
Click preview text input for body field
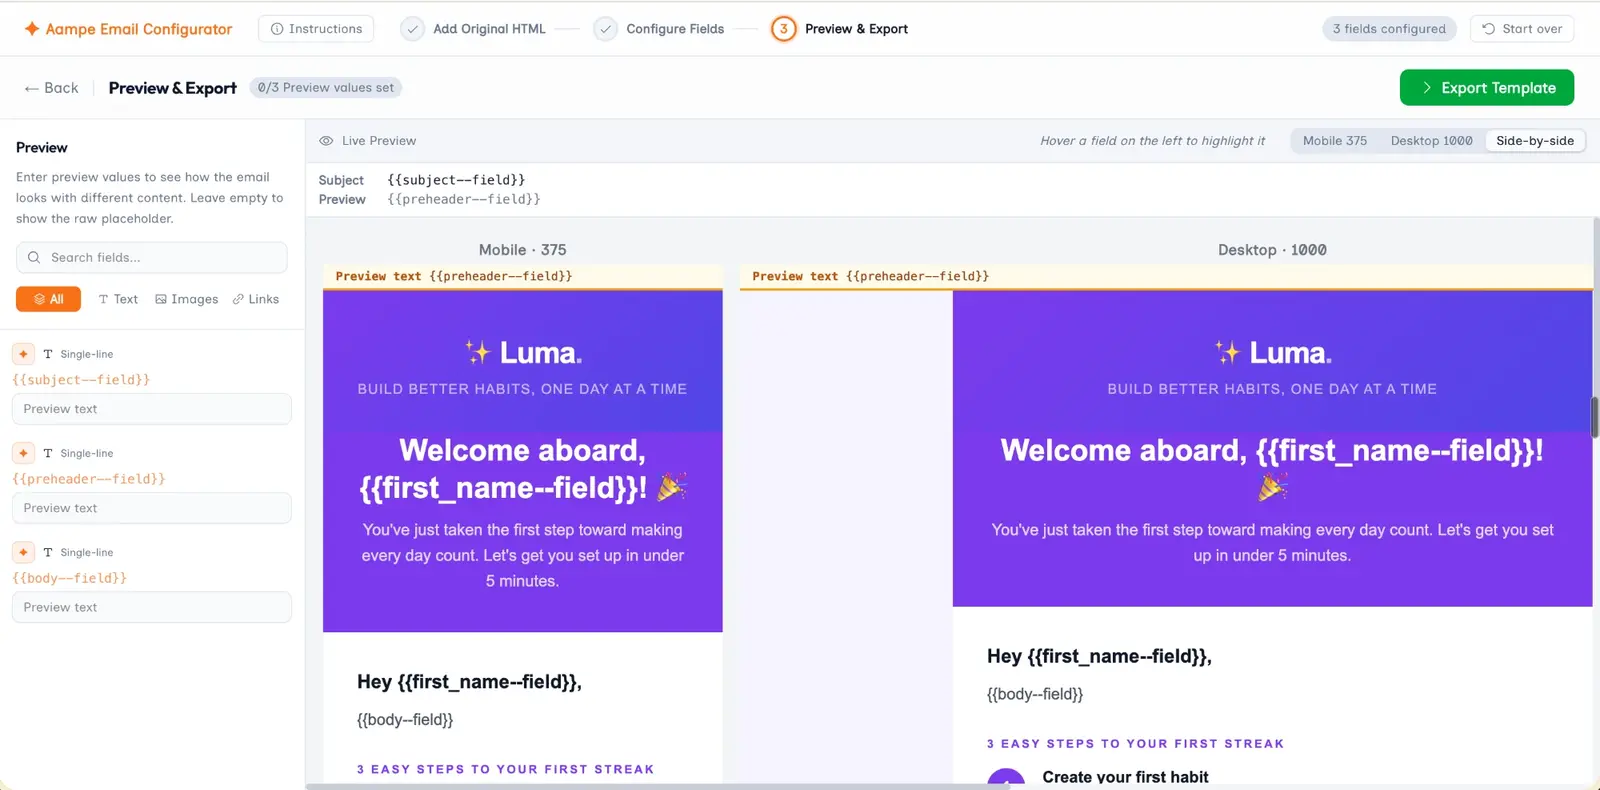point(152,607)
